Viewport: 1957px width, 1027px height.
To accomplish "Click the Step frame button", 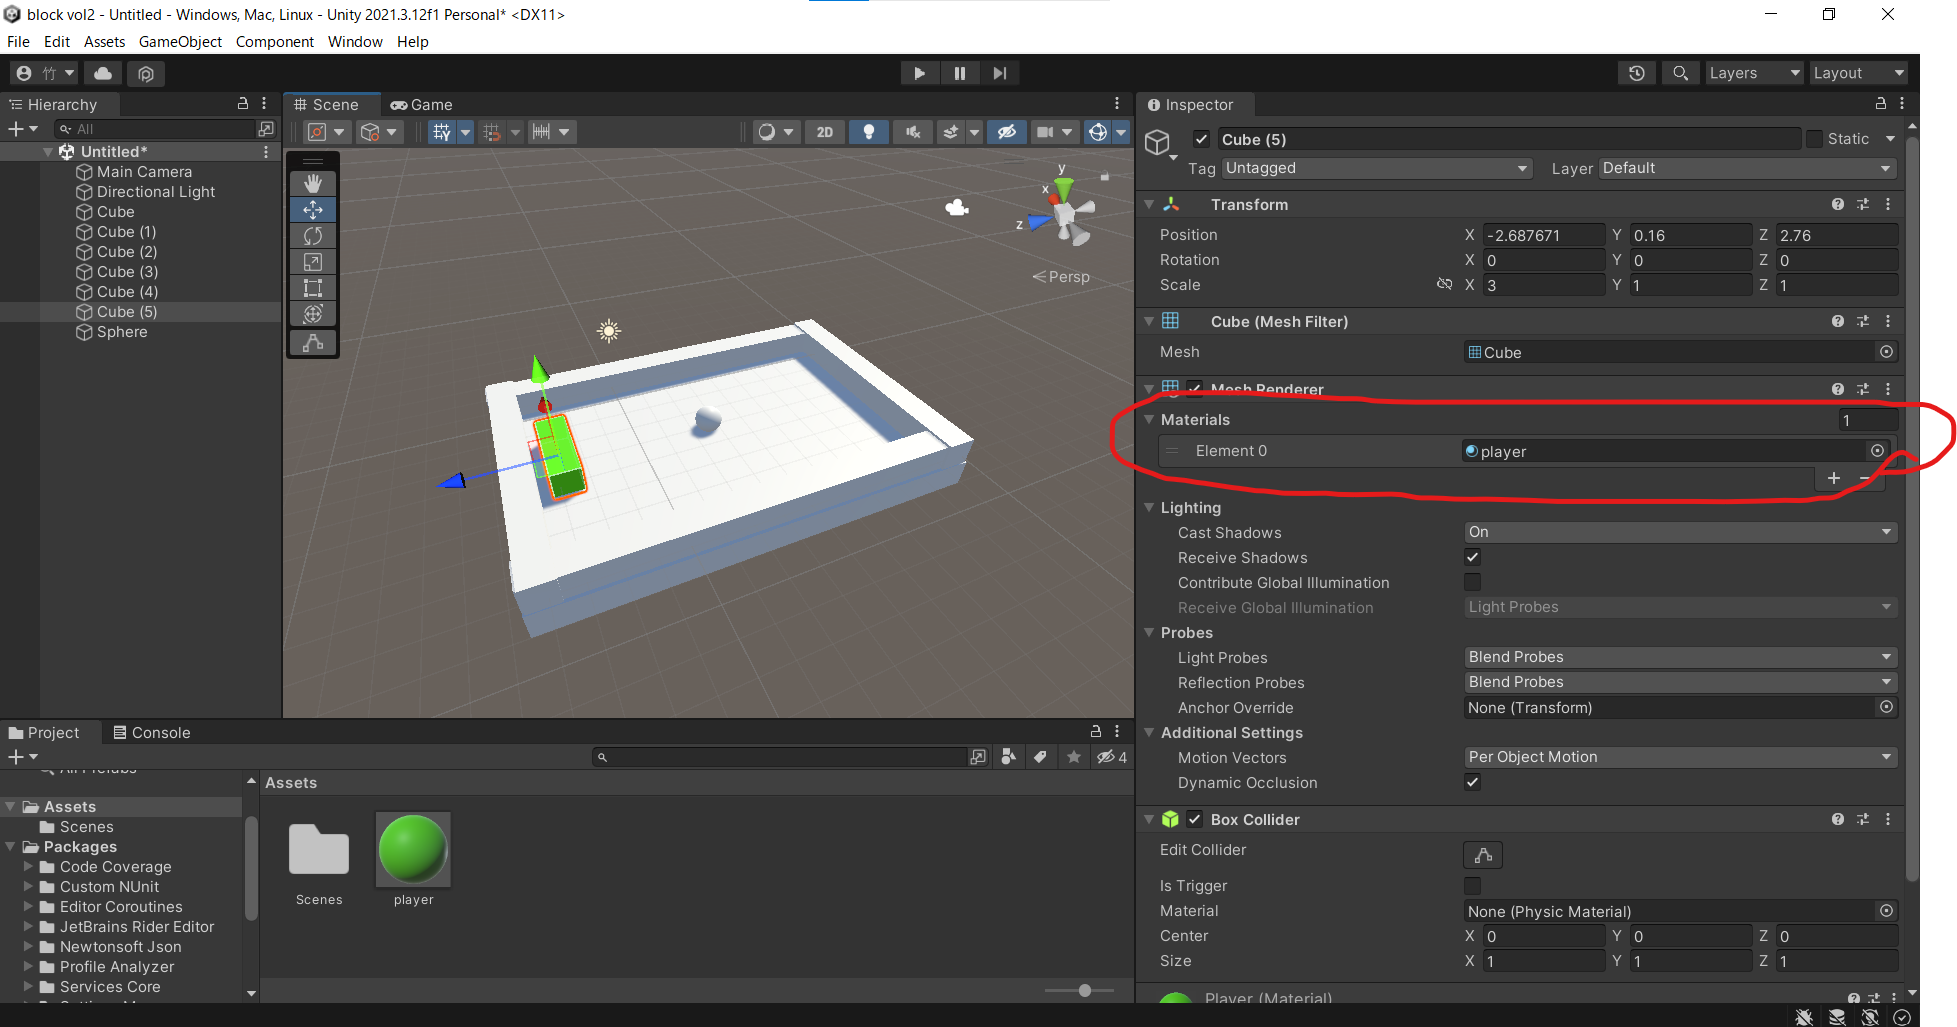I will (1000, 73).
